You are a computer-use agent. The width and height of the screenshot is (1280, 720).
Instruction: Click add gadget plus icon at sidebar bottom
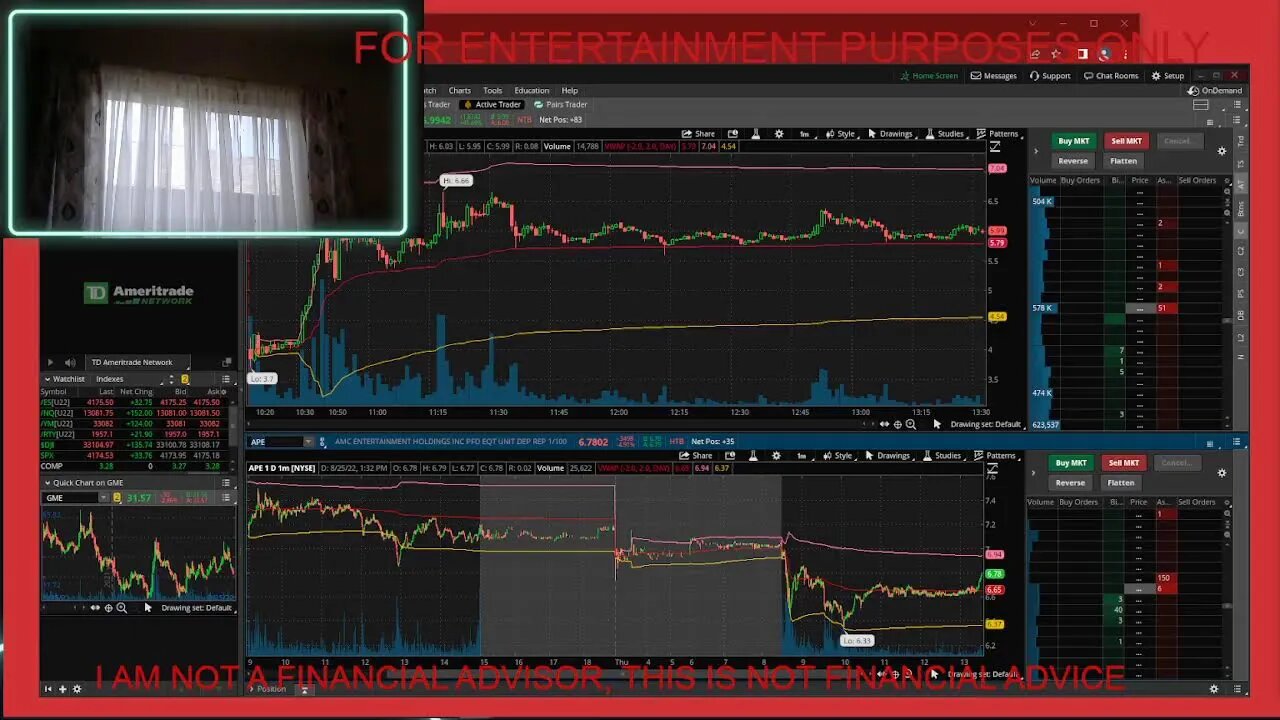point(62,689)
